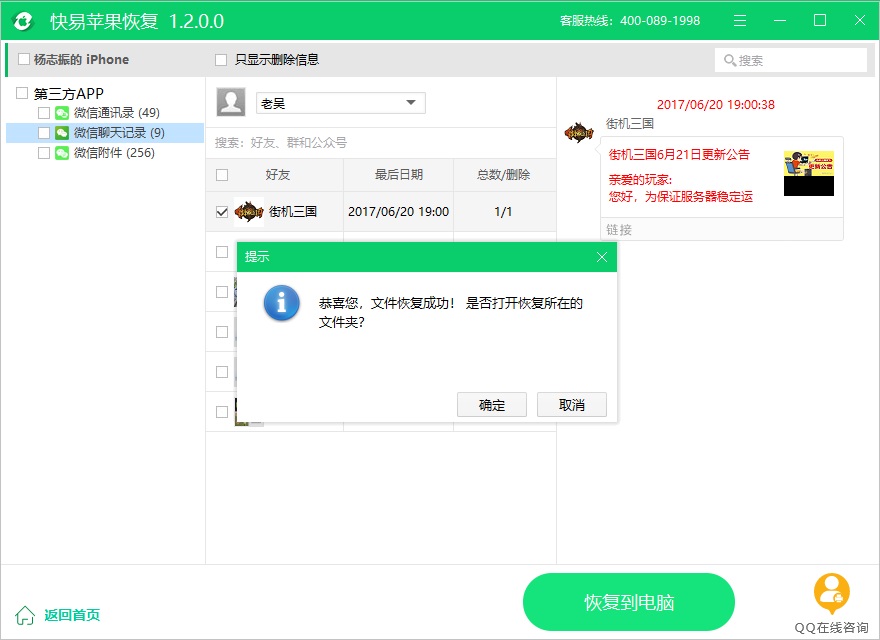
Task: Click the app logo in title bar
Action: tap(22, 21)
